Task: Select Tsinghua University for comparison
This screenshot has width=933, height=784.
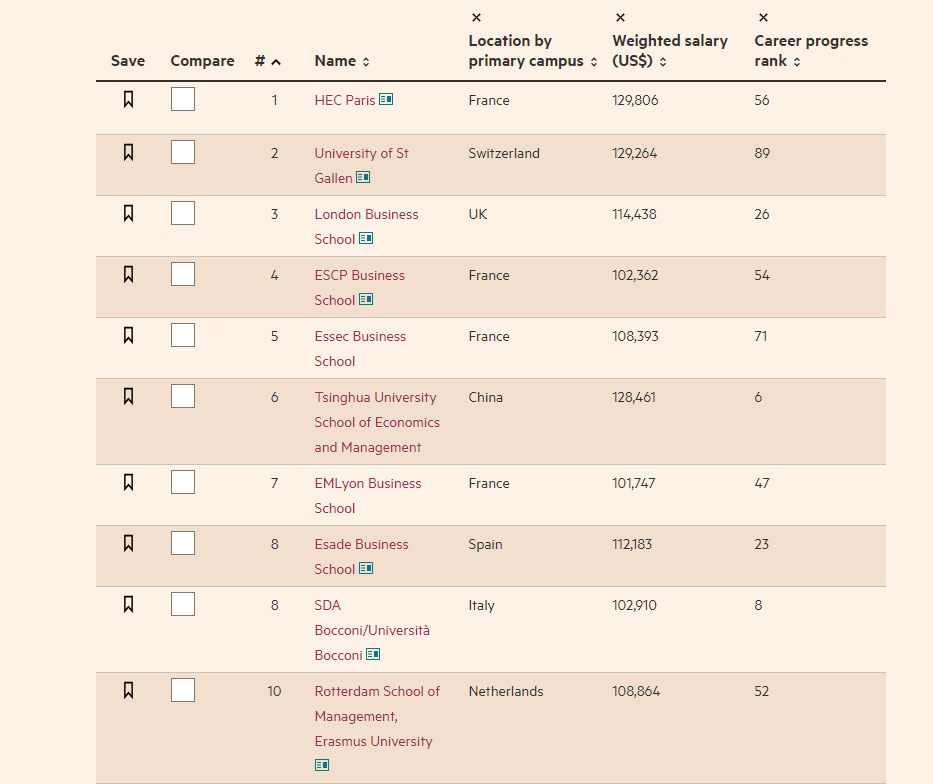Action: click(183, 396)
